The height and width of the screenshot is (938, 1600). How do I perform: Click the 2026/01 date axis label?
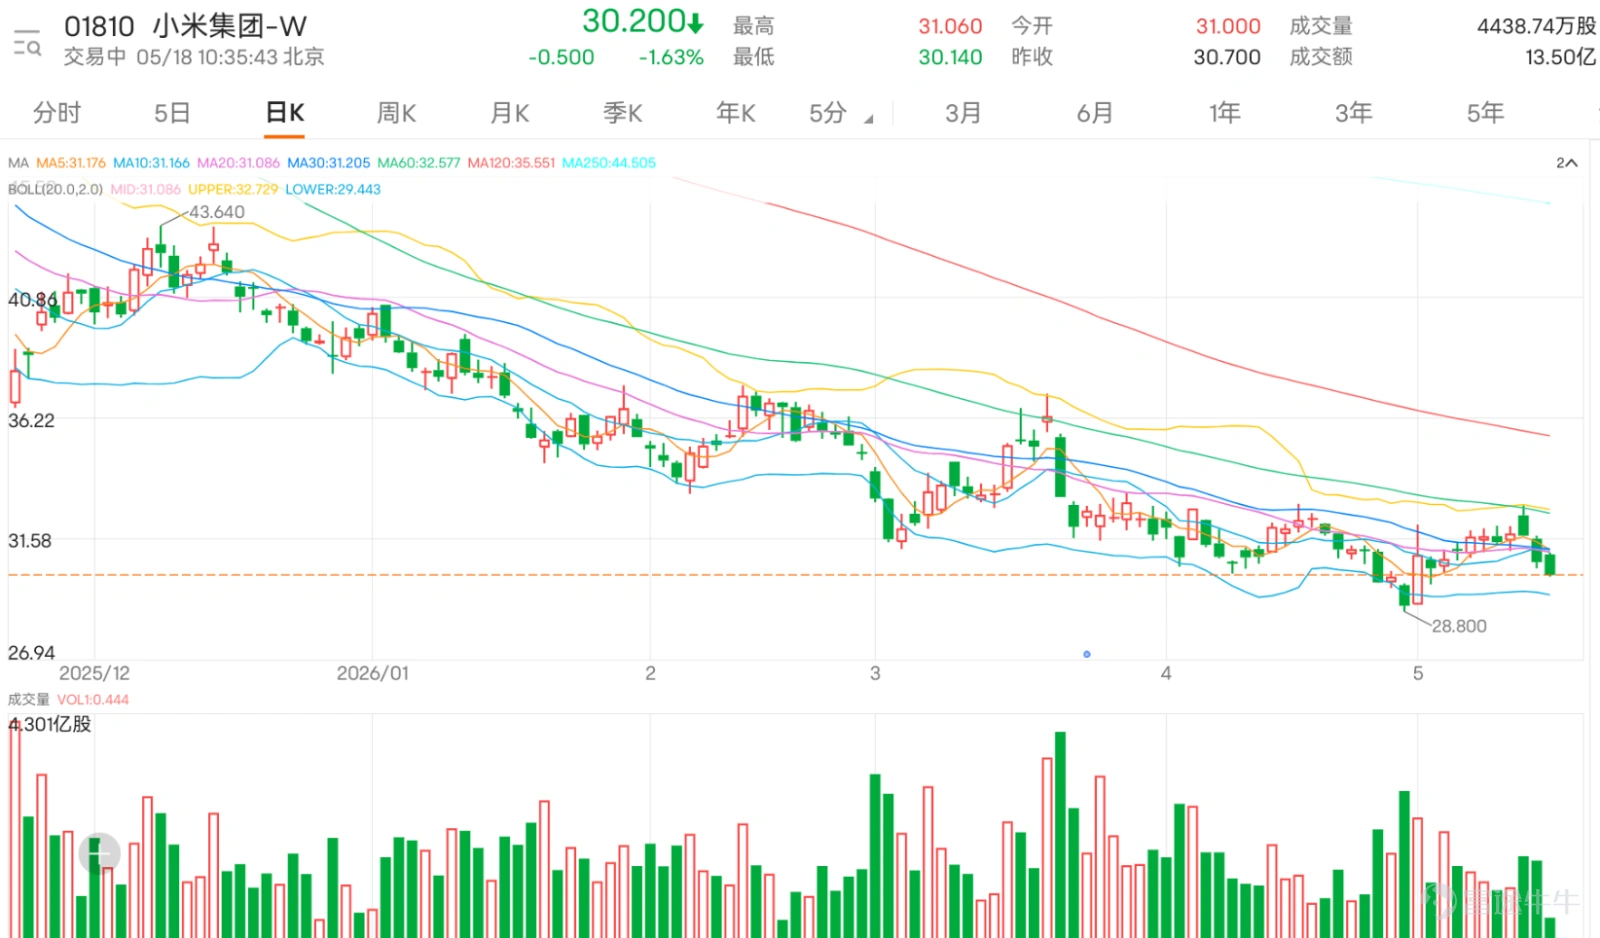click(373, 673)
